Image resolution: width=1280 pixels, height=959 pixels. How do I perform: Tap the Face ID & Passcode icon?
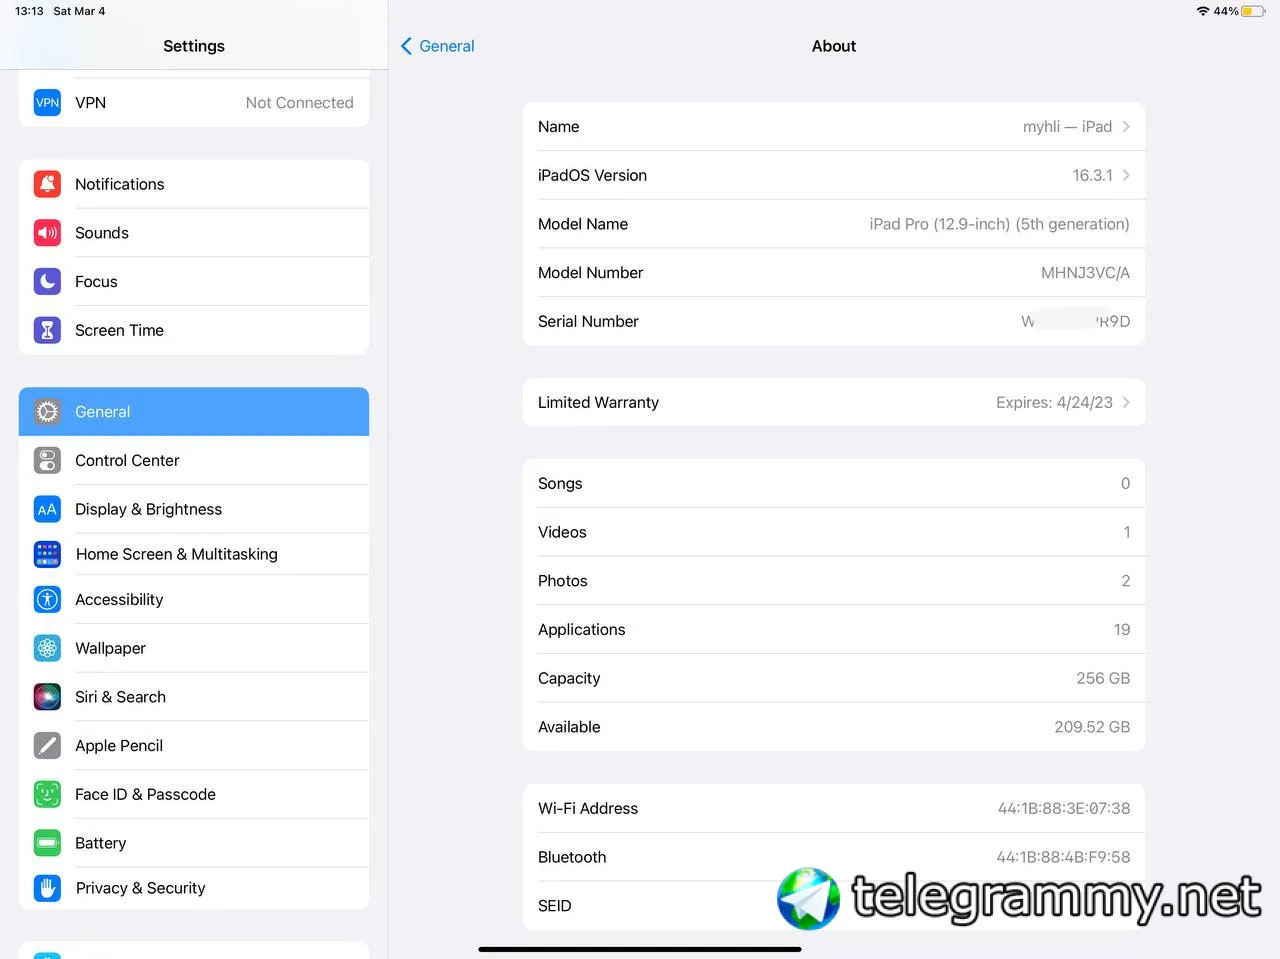[x=47, y=794]
